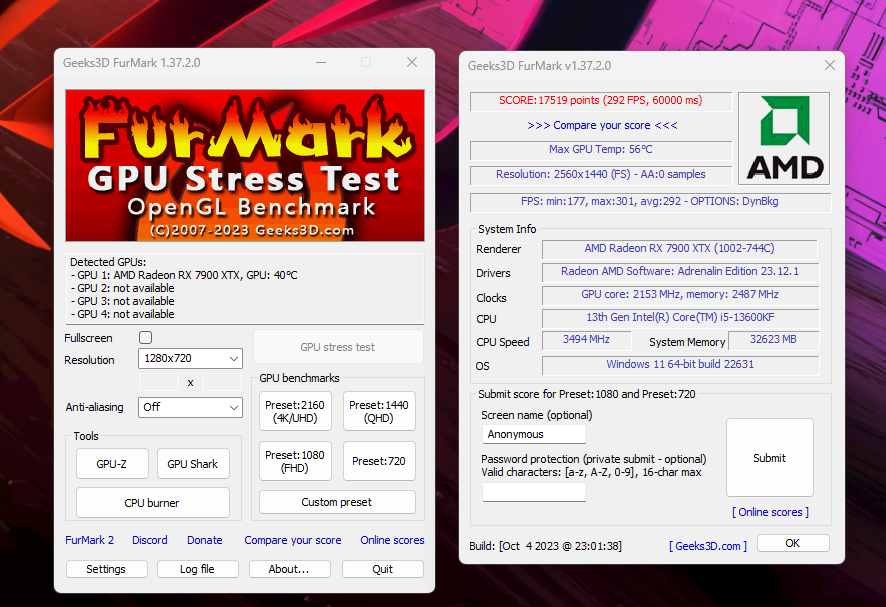Viewport: 886px width, 607px height.
Task: Open the Log file
Action: (x=197, y=569)
